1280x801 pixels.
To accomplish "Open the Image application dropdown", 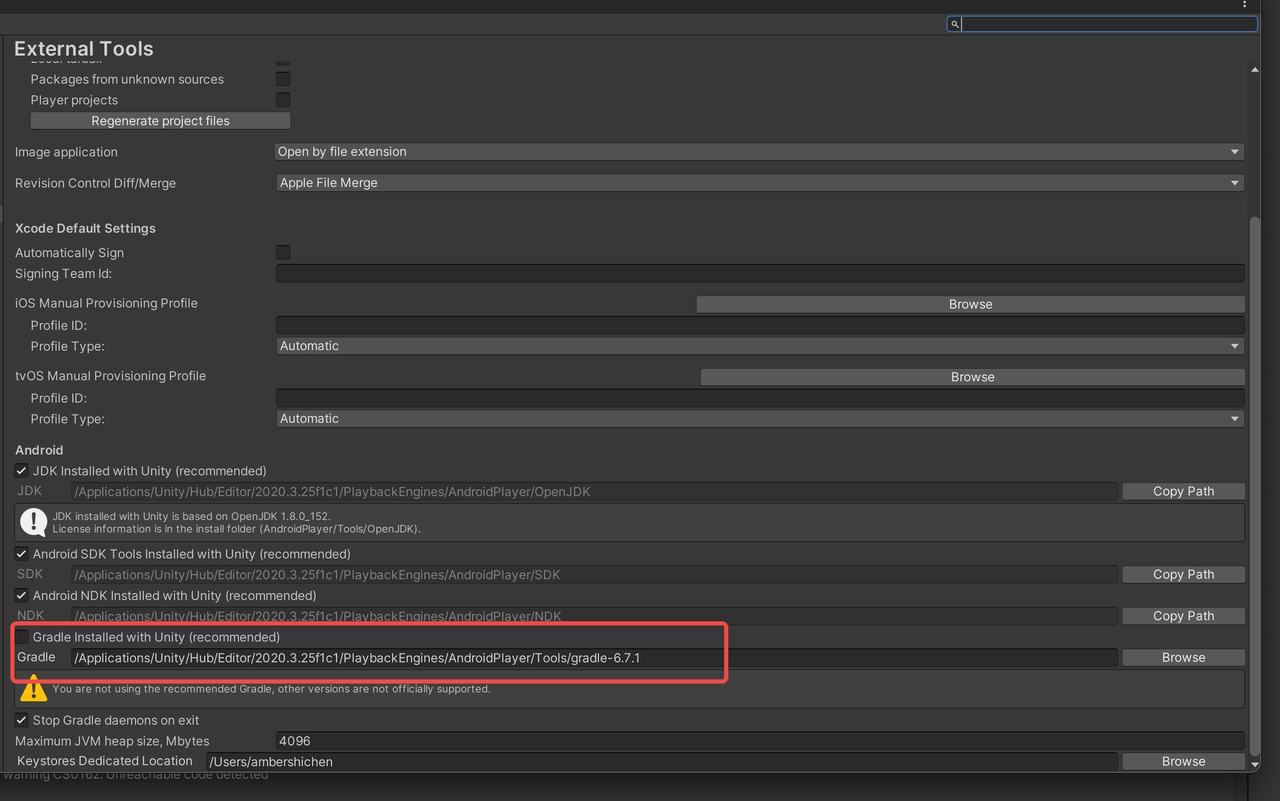I will tap(759, 152).
